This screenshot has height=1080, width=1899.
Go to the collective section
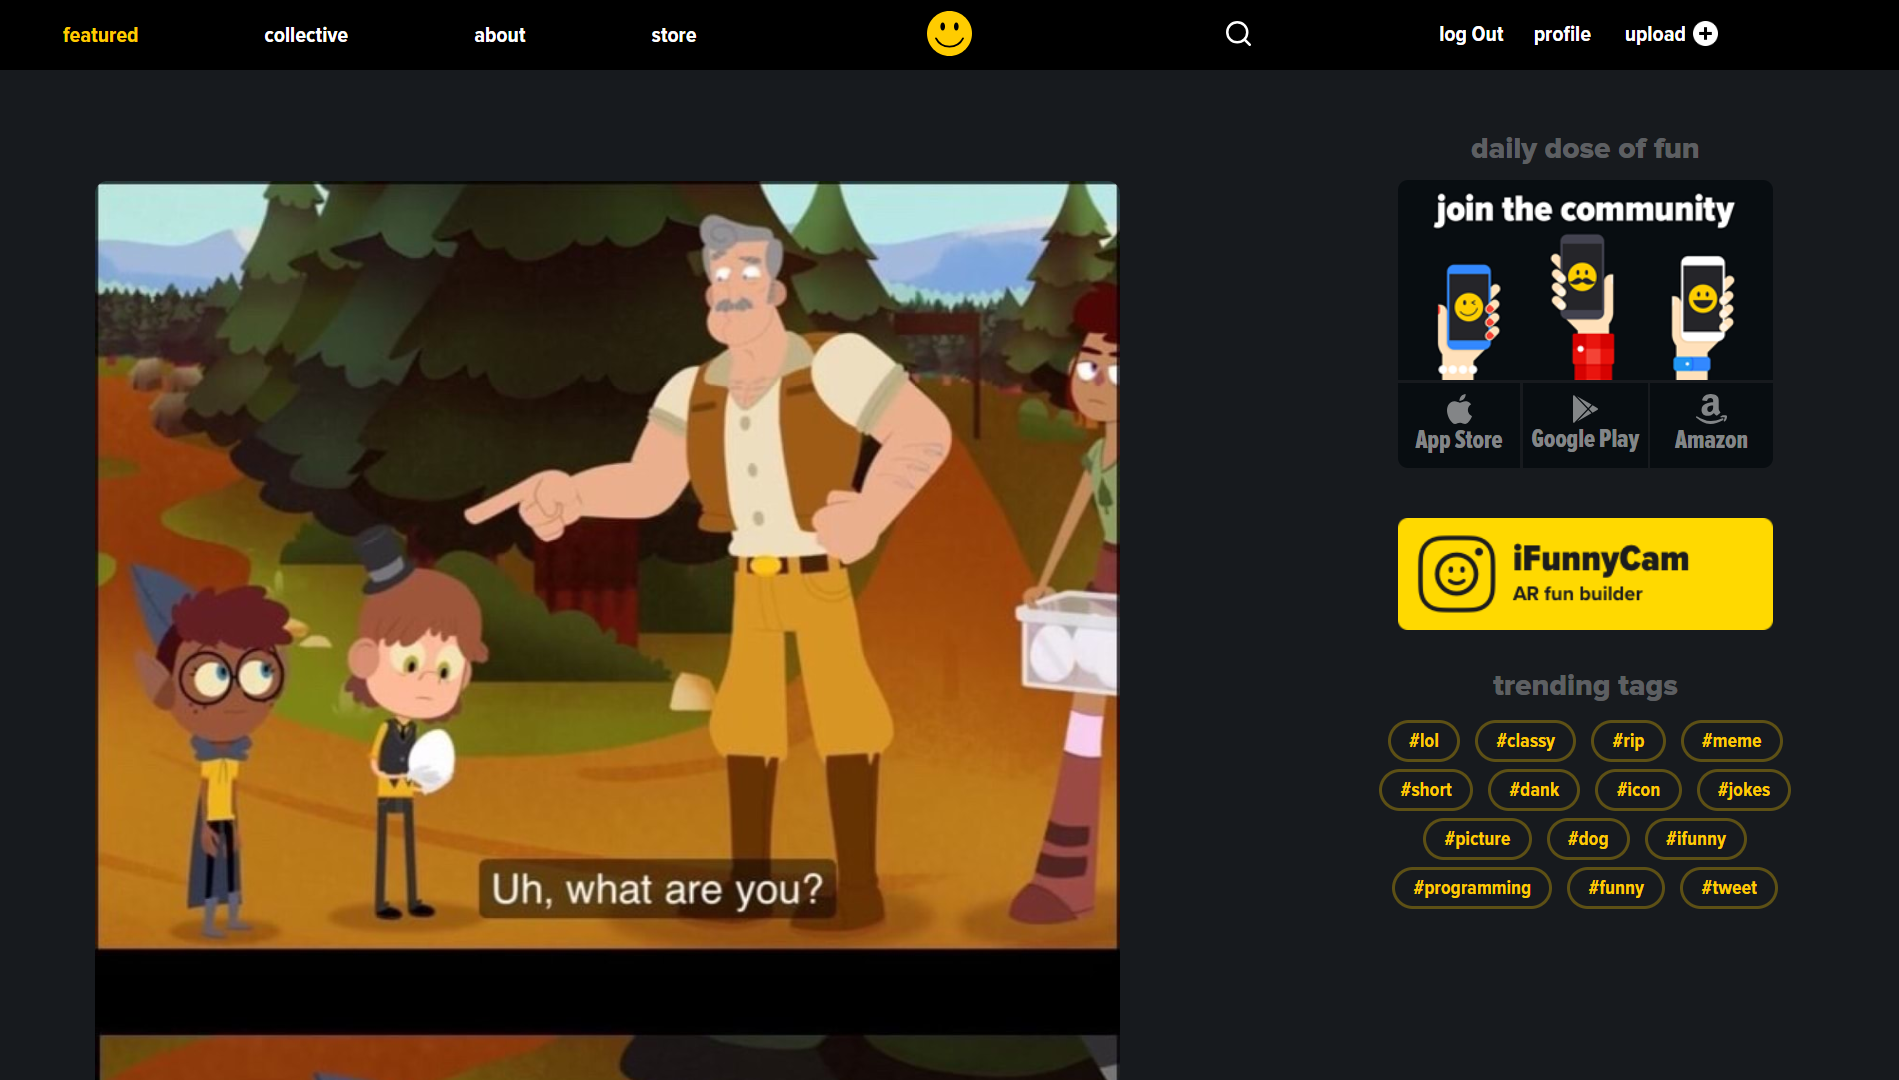point(306,35)
